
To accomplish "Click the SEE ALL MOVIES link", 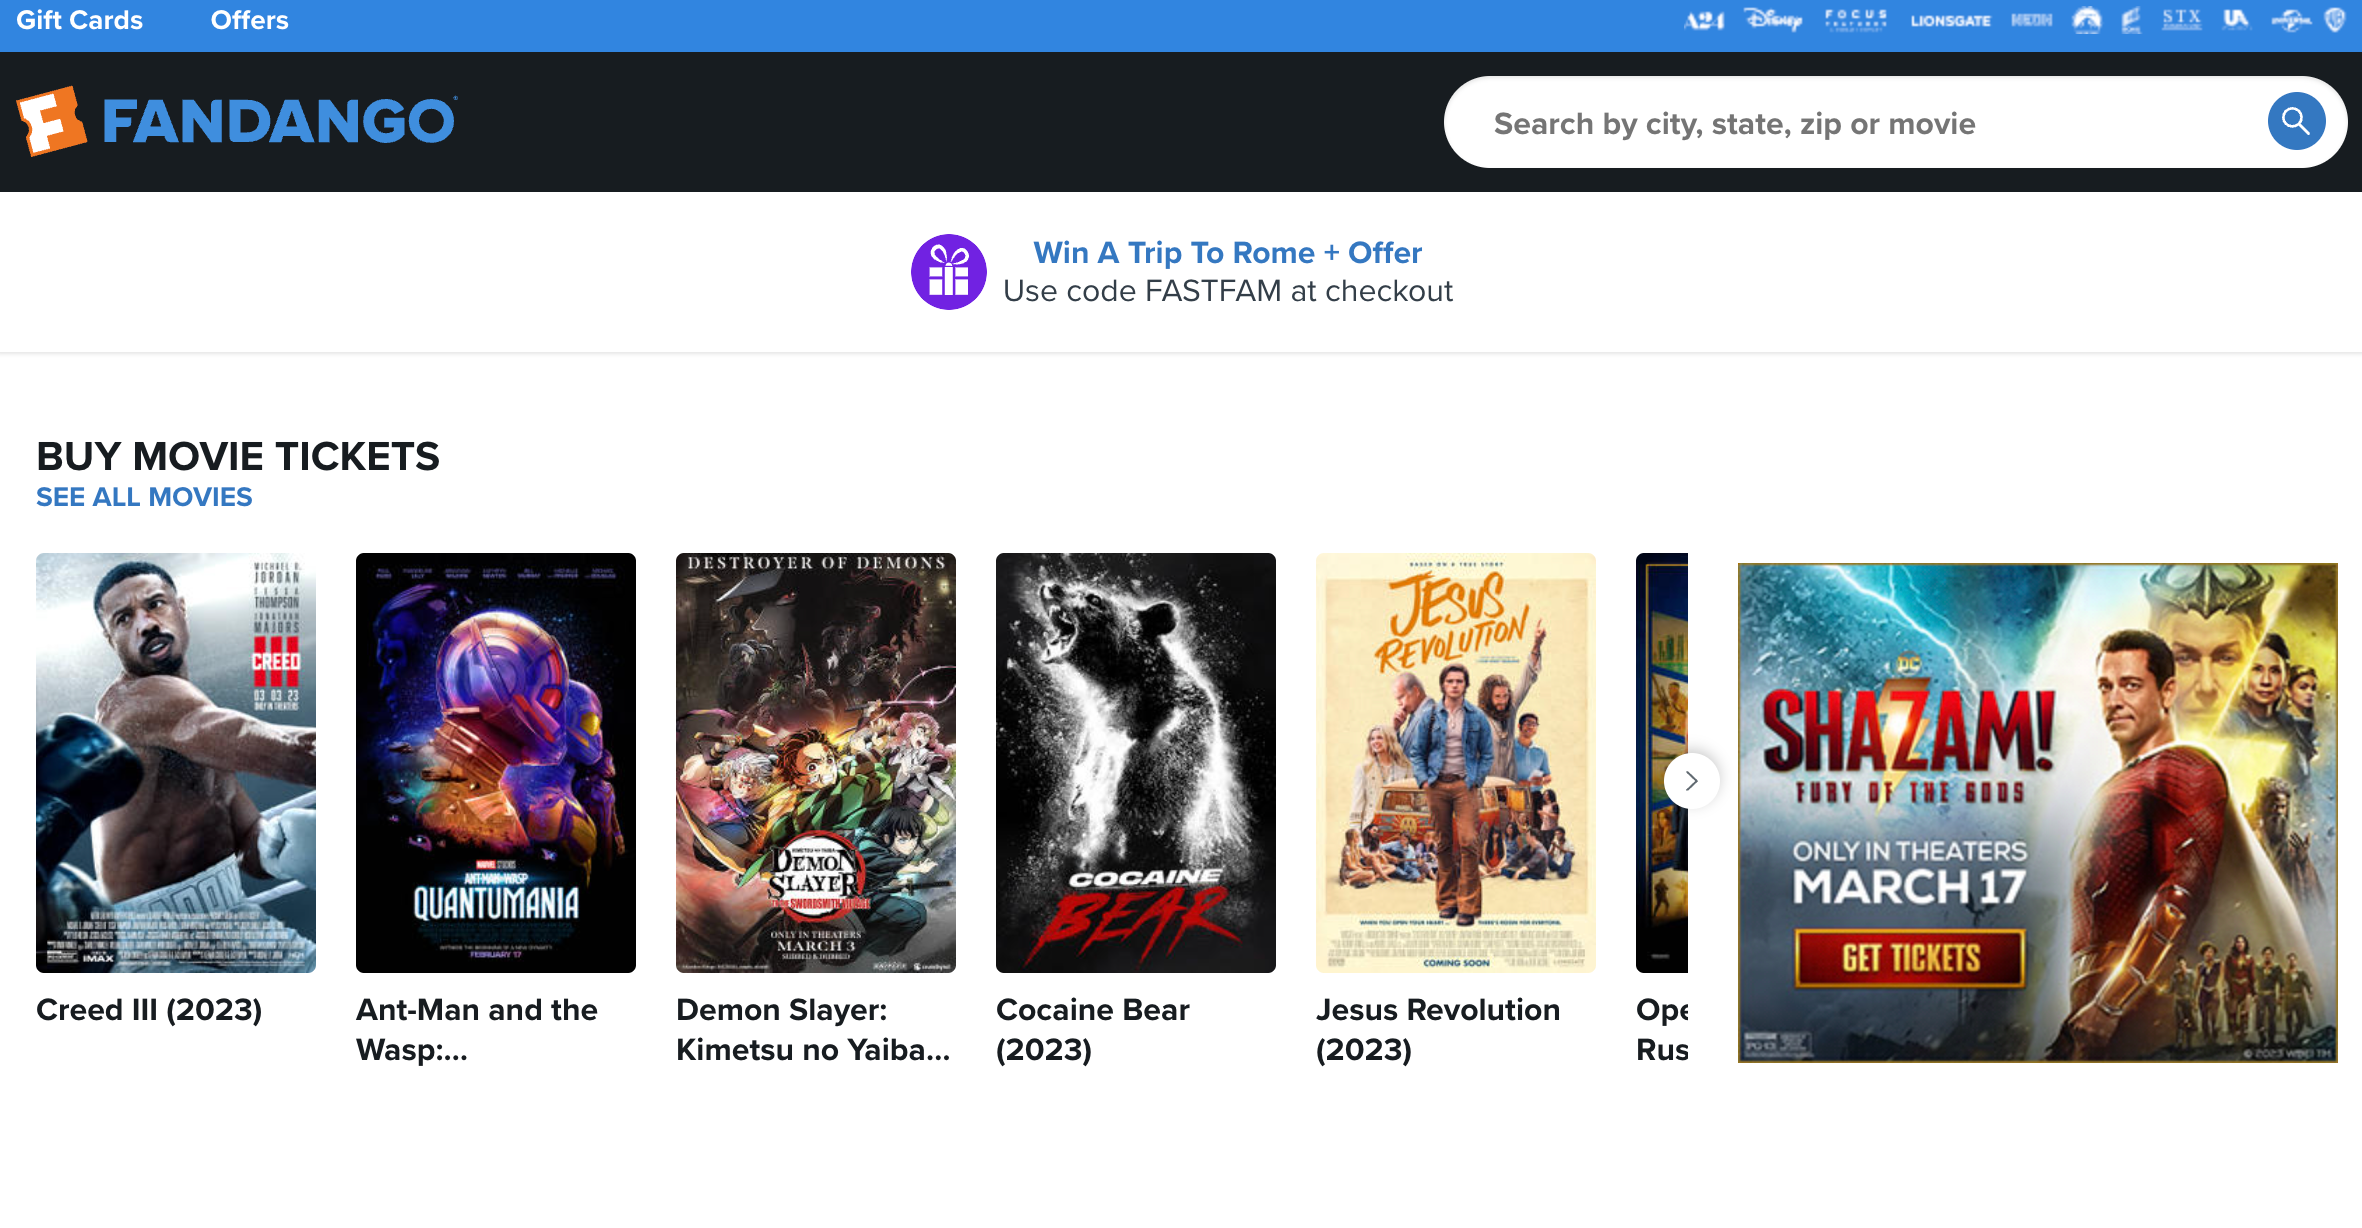I will click(x=144, y=497).
